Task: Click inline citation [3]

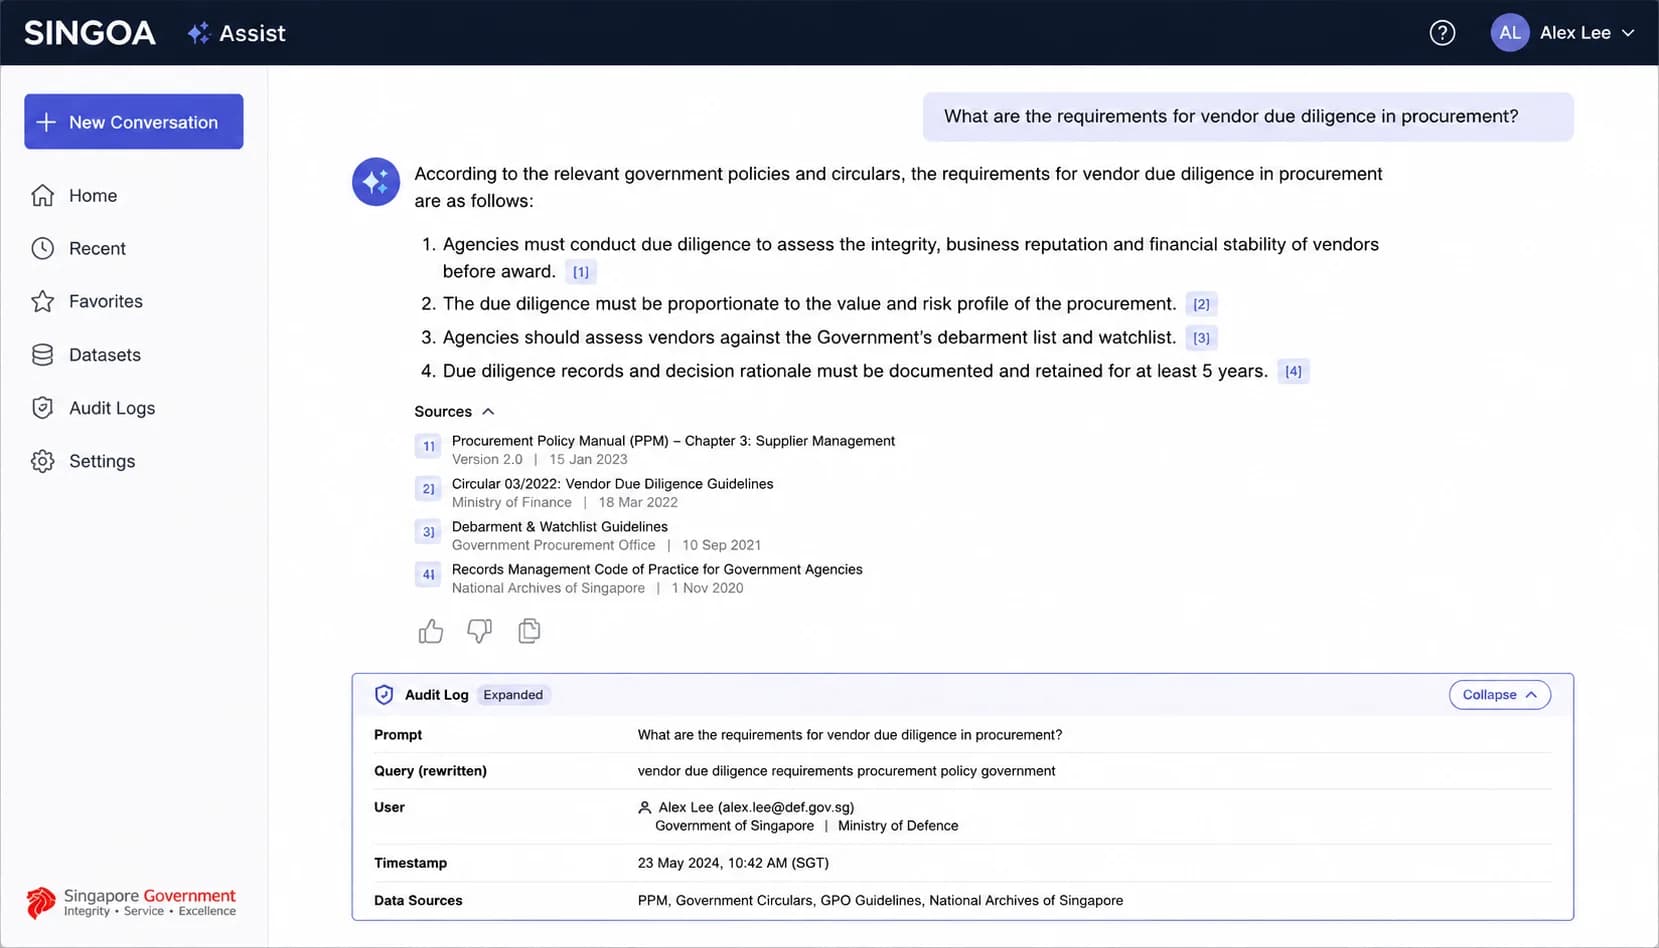Action: [1201, 338]
